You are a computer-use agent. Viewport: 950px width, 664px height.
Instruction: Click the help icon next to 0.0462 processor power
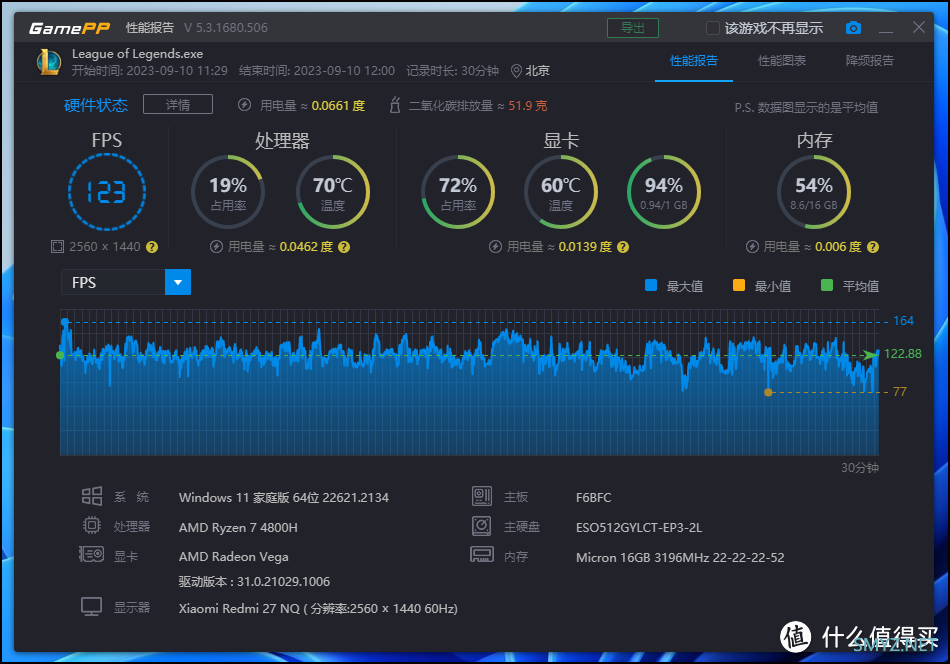pos(344,247)
